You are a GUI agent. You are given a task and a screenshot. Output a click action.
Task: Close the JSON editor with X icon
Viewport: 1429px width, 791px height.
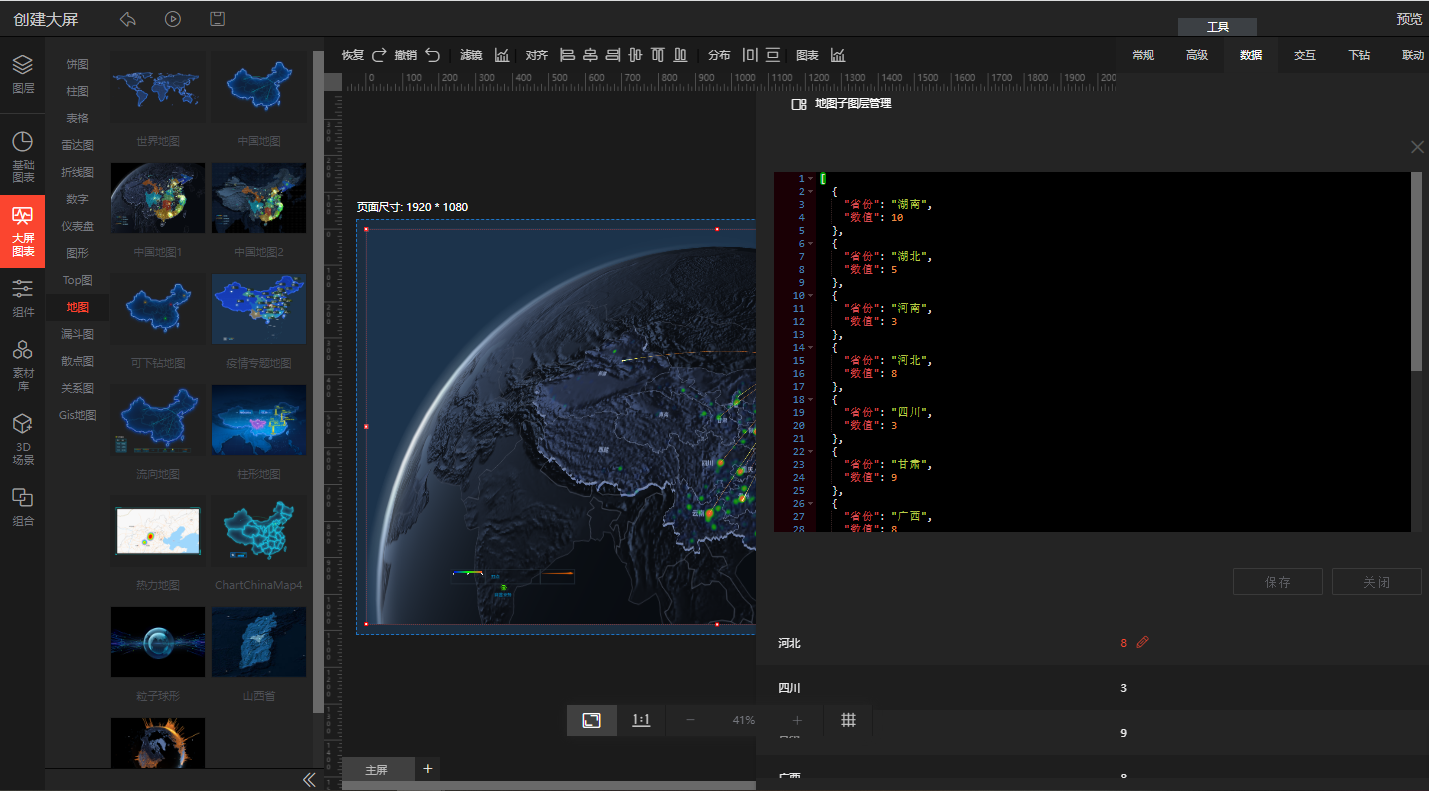(1417, 147)
